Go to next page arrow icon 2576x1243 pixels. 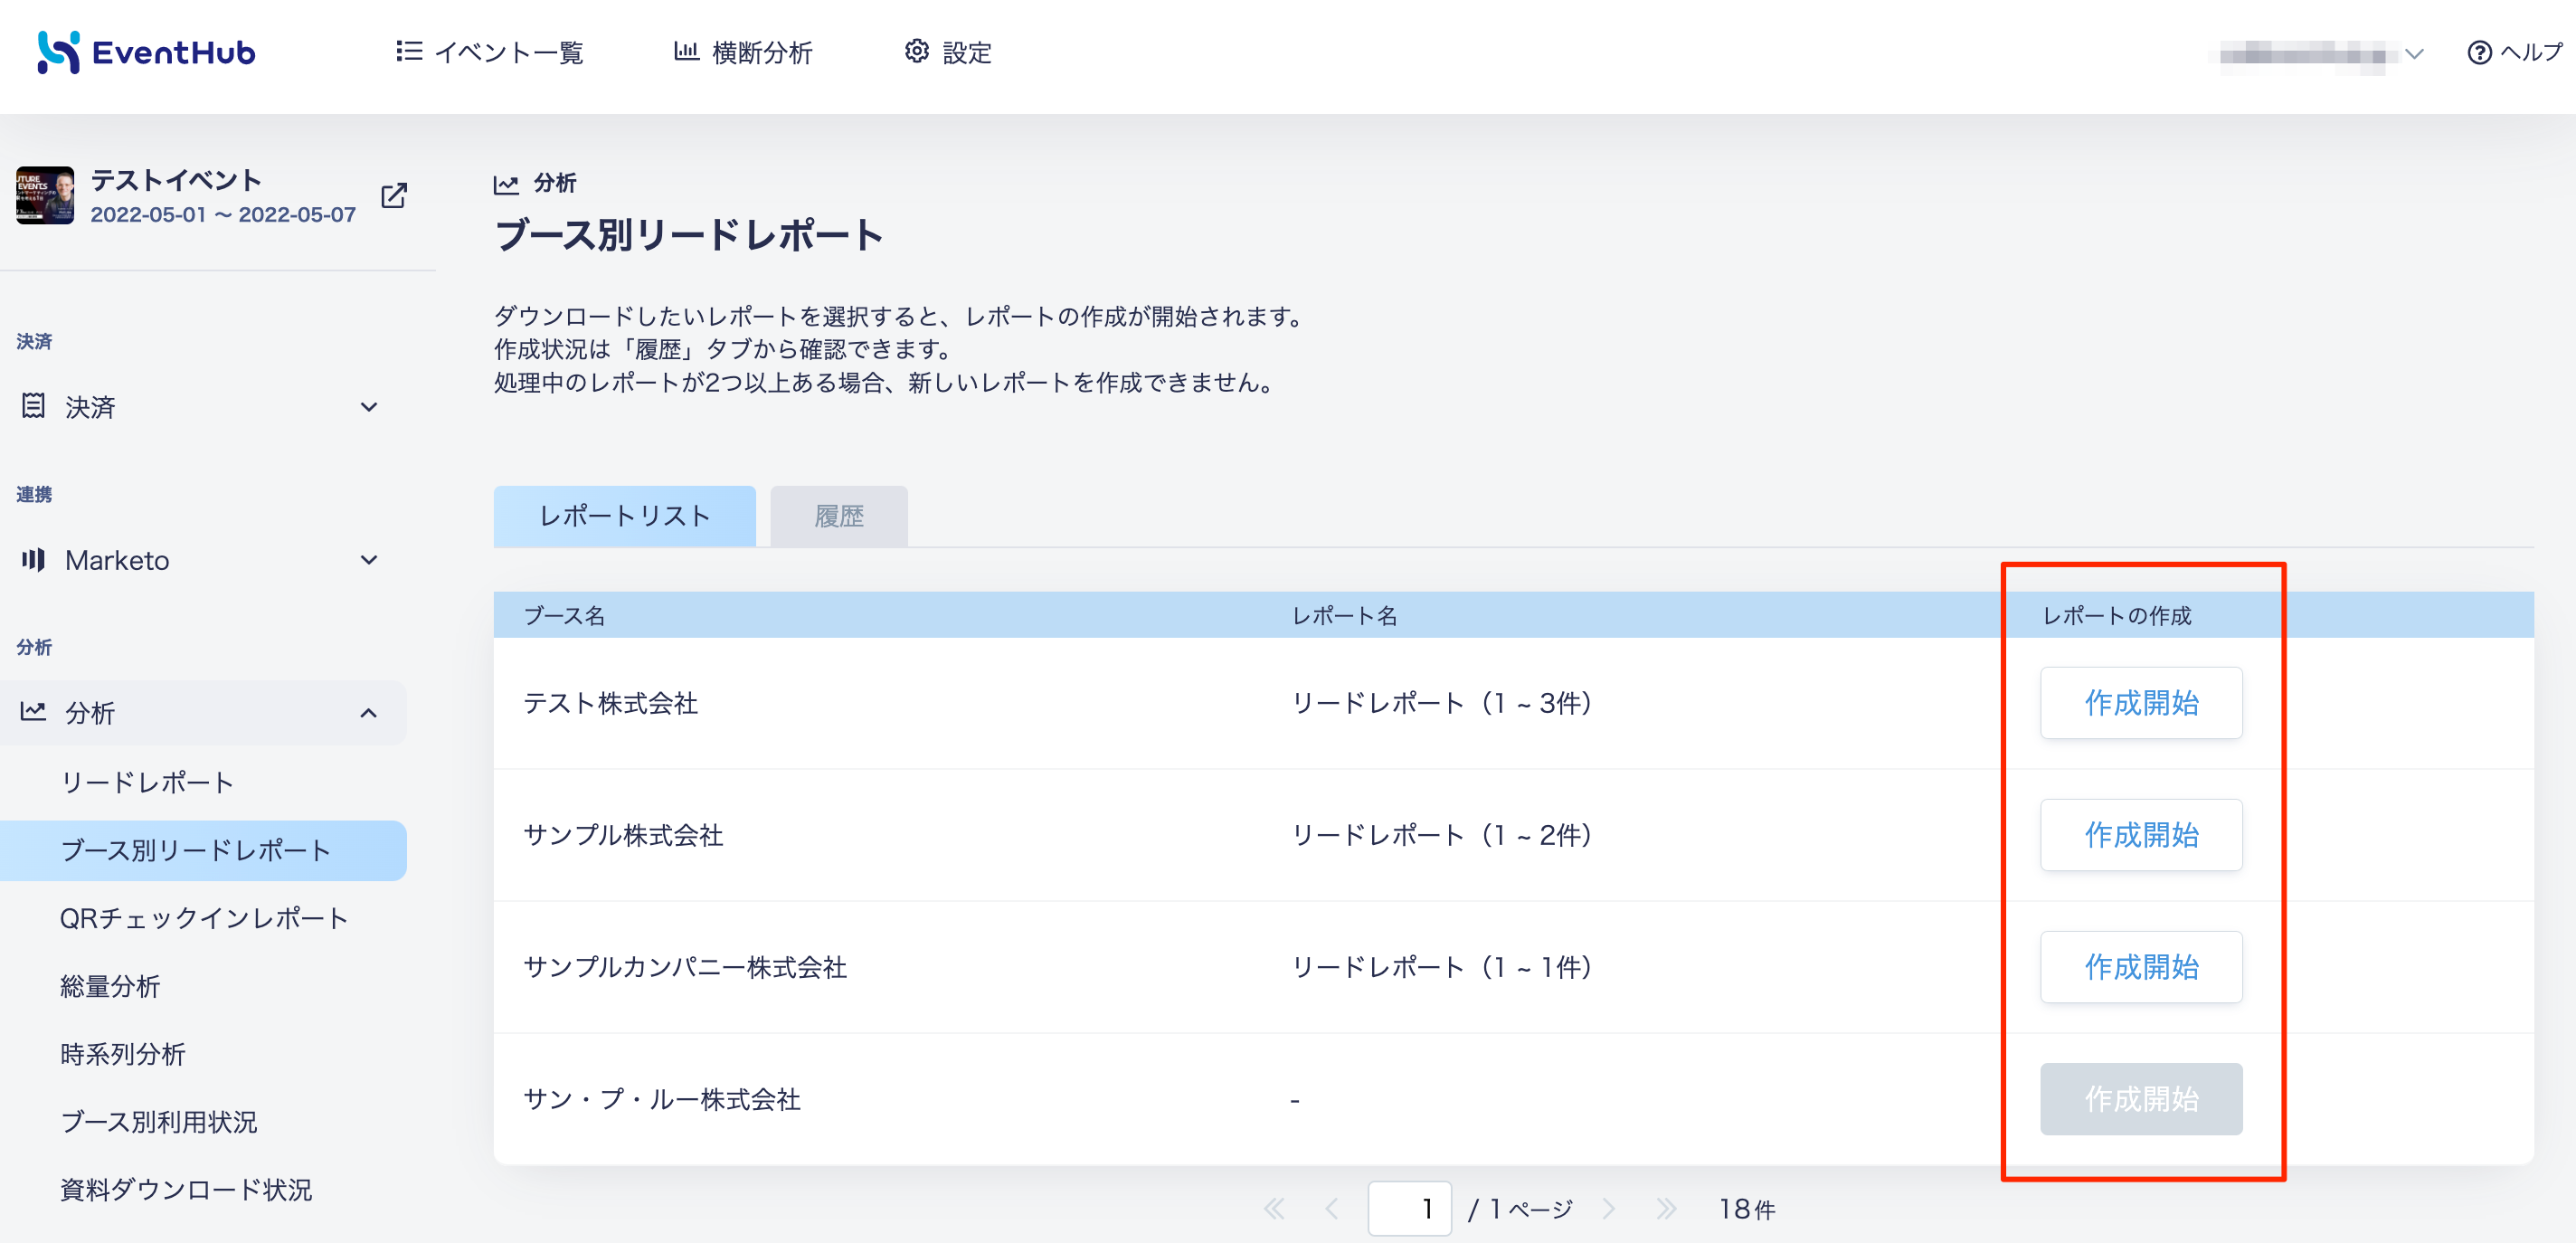pos(1609,1208)
